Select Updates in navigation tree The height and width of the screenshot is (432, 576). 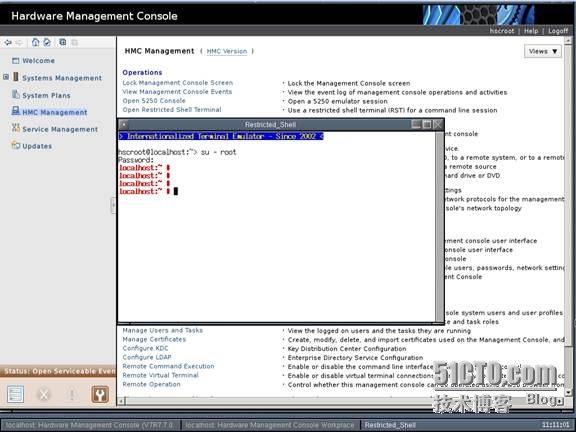tap(37, 146)
